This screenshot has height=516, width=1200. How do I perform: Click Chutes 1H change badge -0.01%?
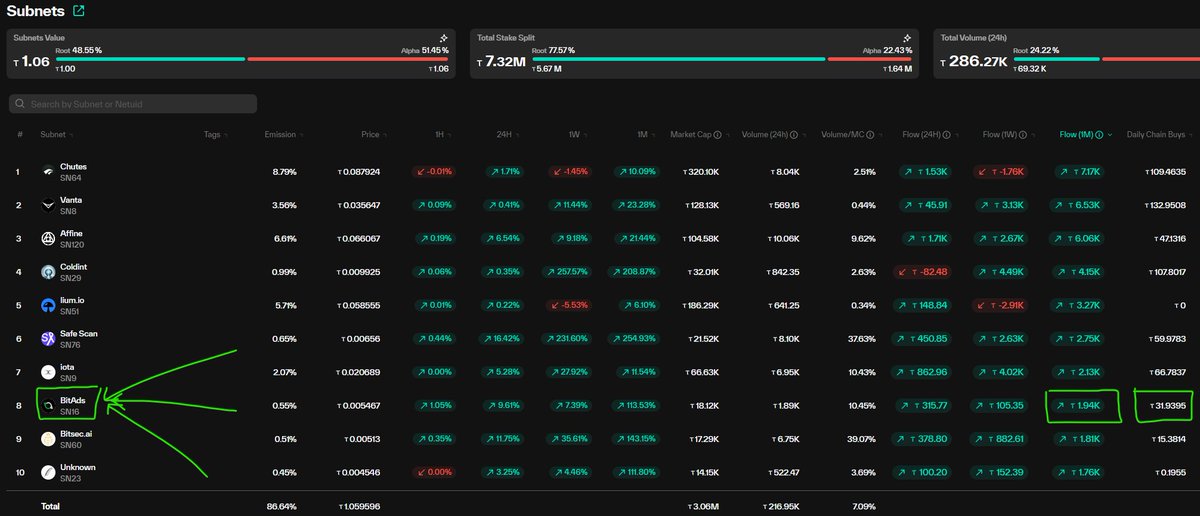(433, 172)
